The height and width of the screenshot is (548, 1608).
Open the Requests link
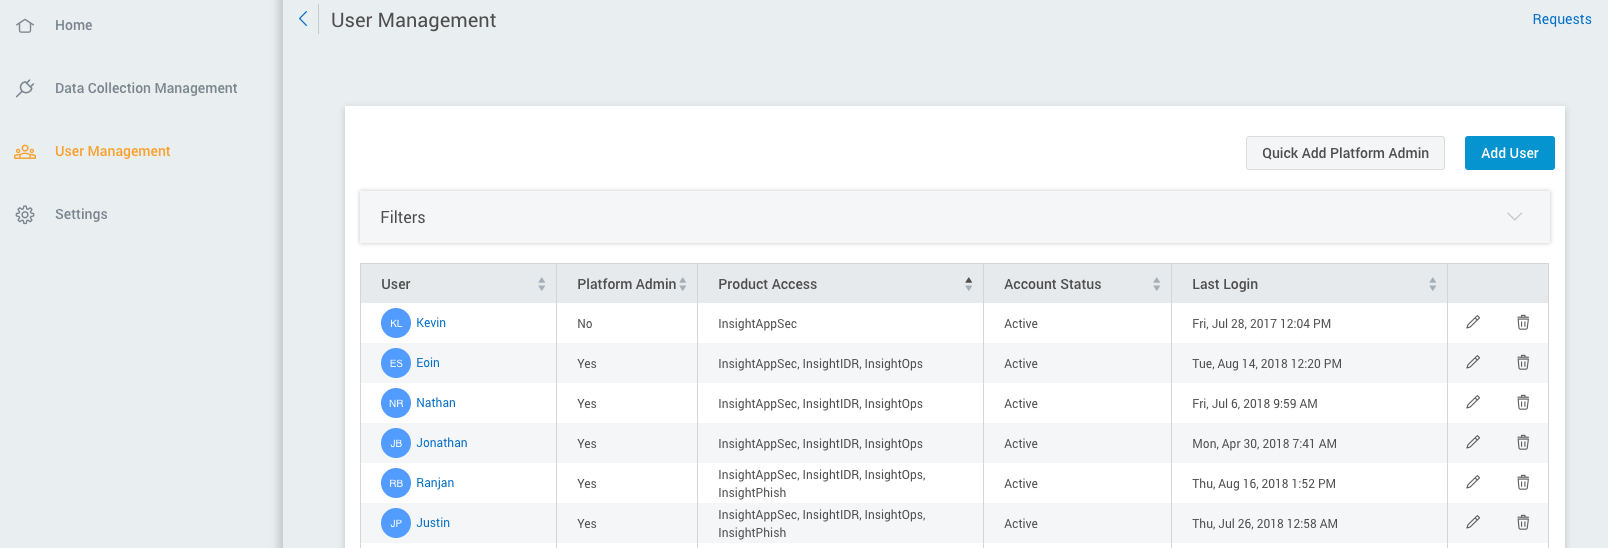tap(1561, 19)
